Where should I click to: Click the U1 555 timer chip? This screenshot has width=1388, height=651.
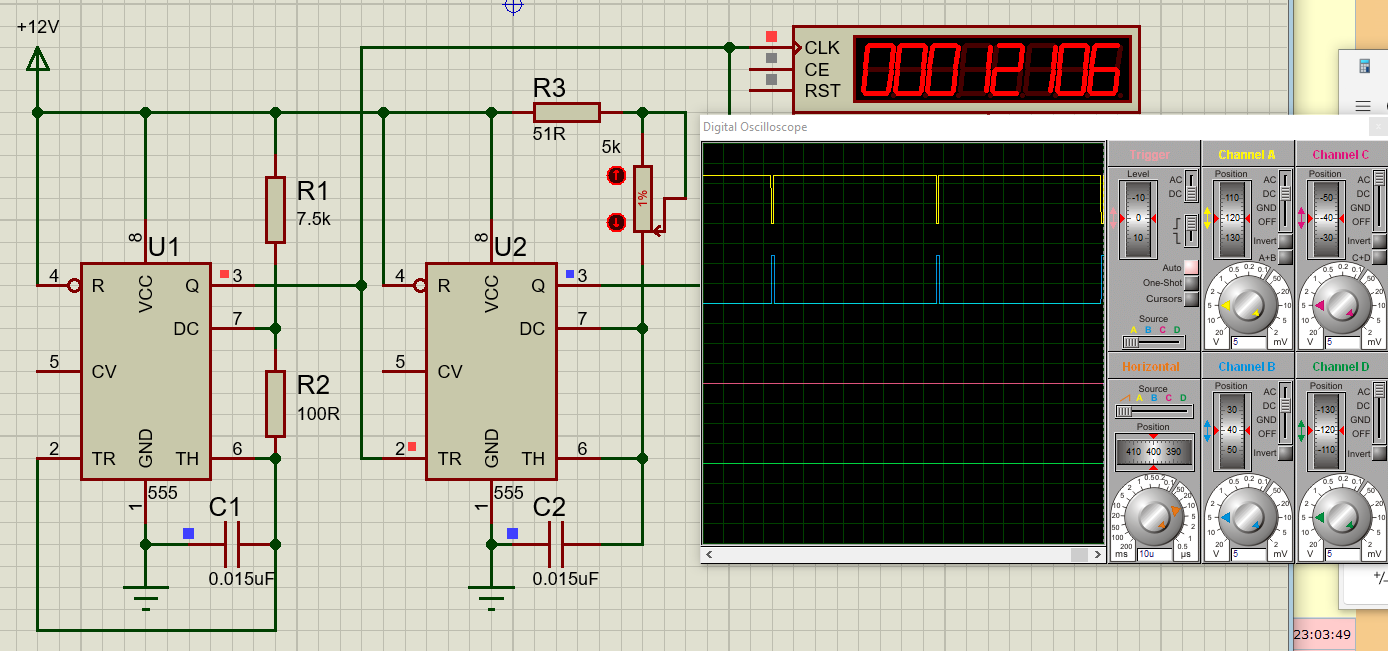[145, 371]
